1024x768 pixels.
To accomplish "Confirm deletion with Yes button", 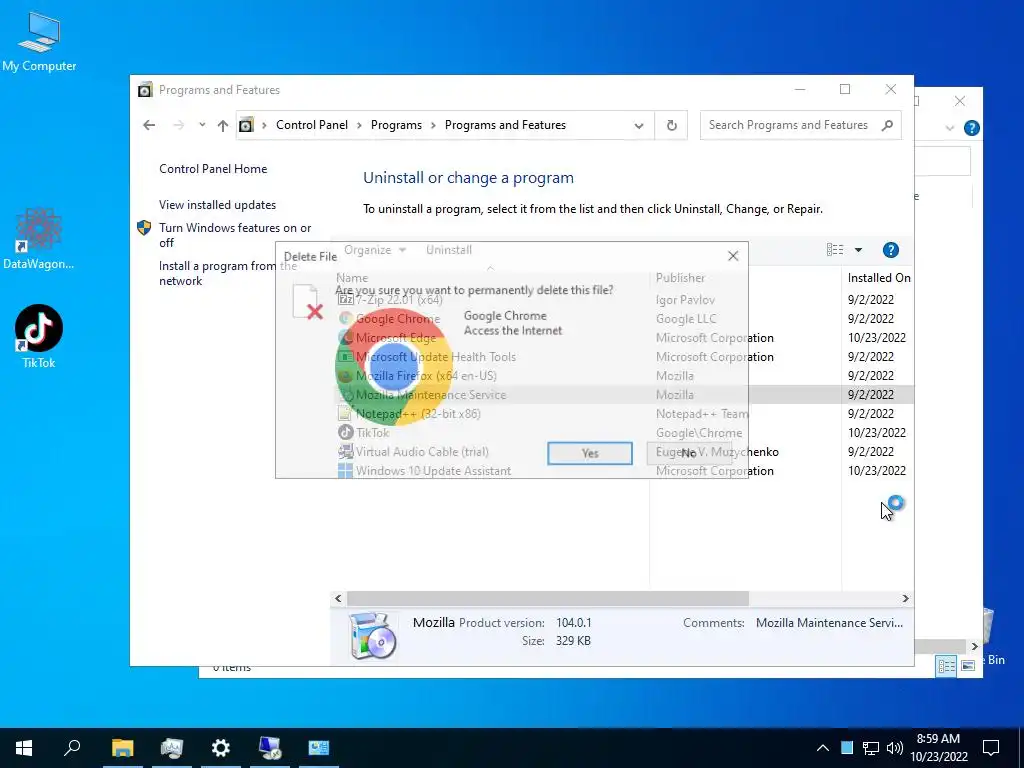I will pyautogui.click(x=590, y=453).
